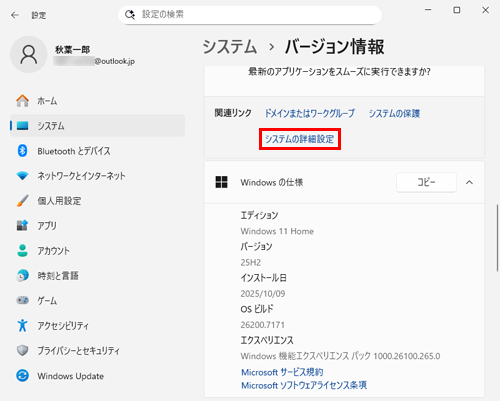Open ドメインまたはワークグループ link
Image resolution: width=500 pixels, height=401 pixels.
pyautogui.click(x=310, y=113)
